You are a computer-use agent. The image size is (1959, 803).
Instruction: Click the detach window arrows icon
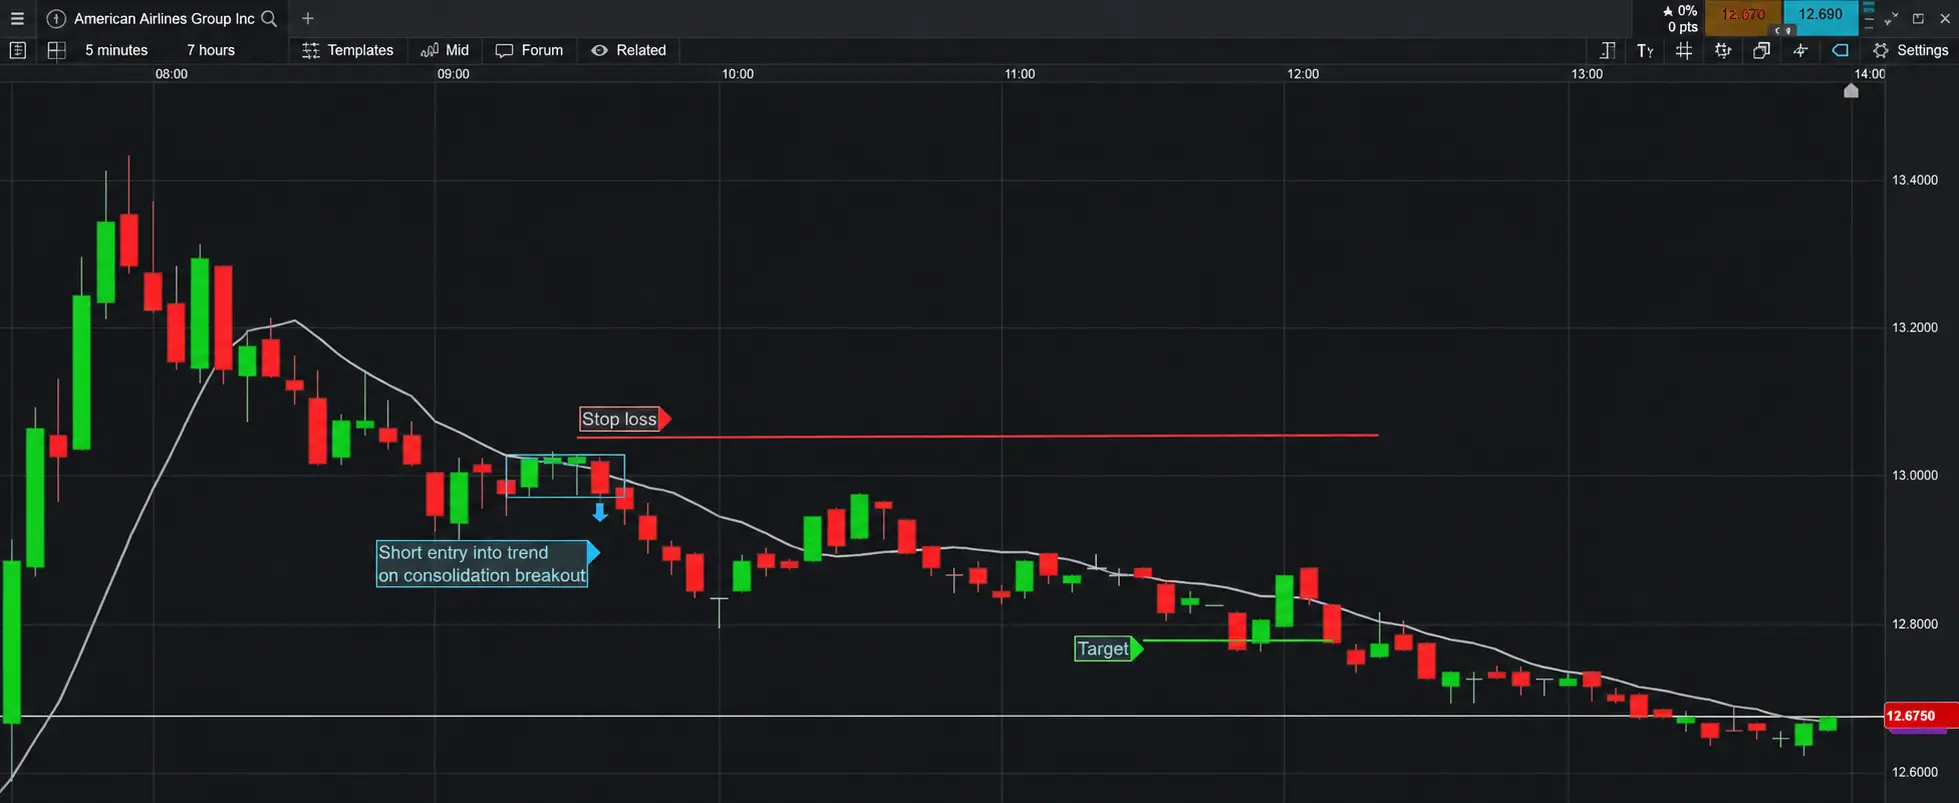pos(1891,18)
